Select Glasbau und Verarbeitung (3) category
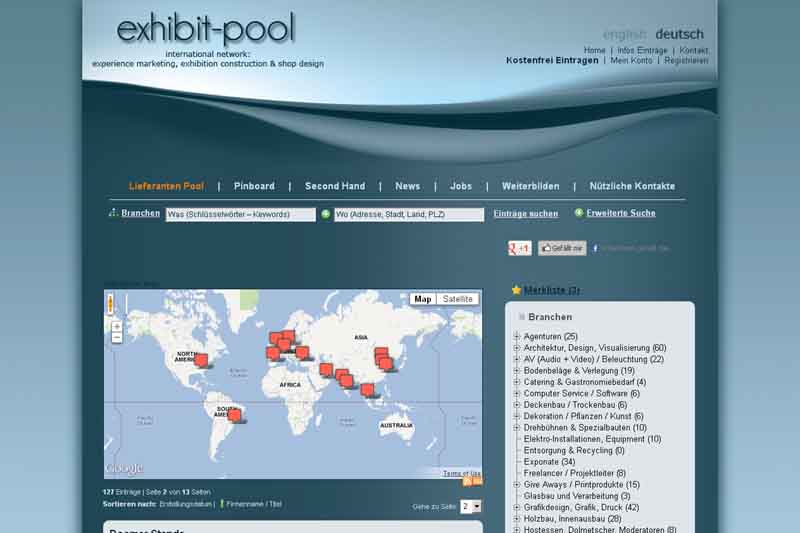This screenshot has width=800, height=533. 577,496
